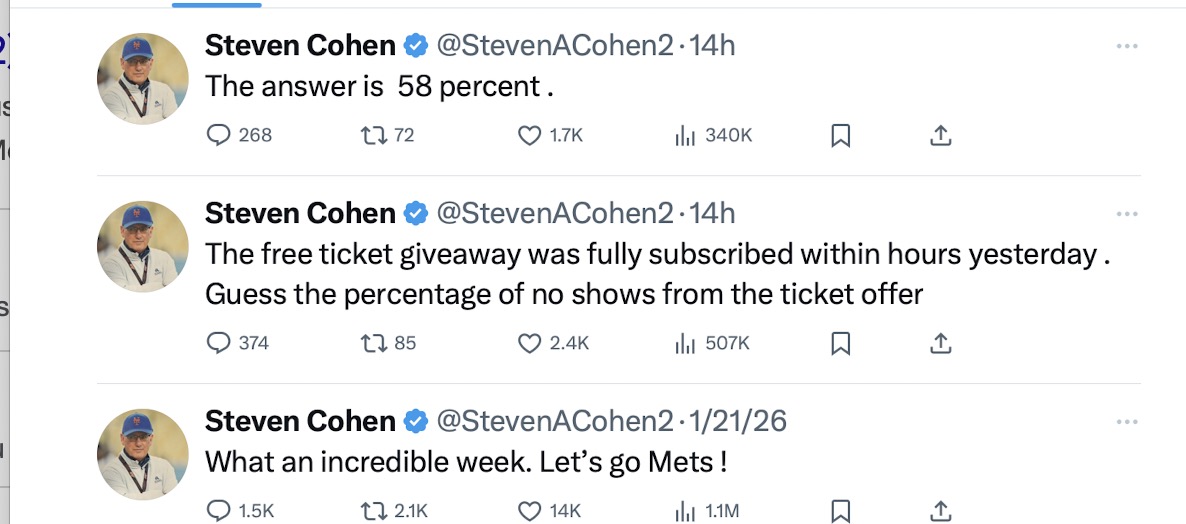
Task: Like the 'Let's go Mets' tweet
Action: pos(530,511)
